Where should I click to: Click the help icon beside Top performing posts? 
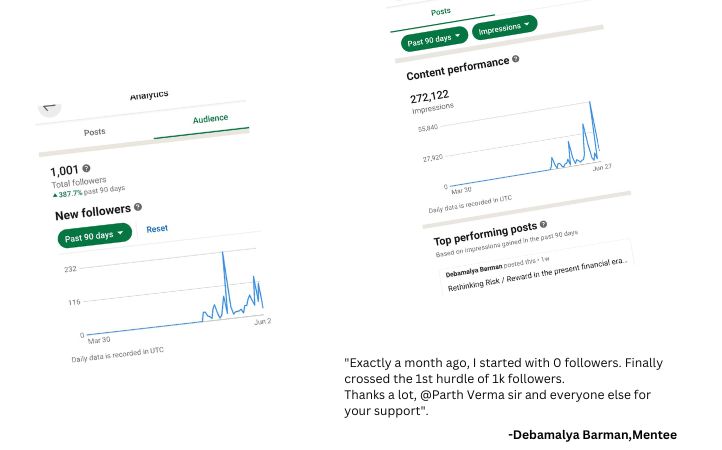[x=543, y=224]
